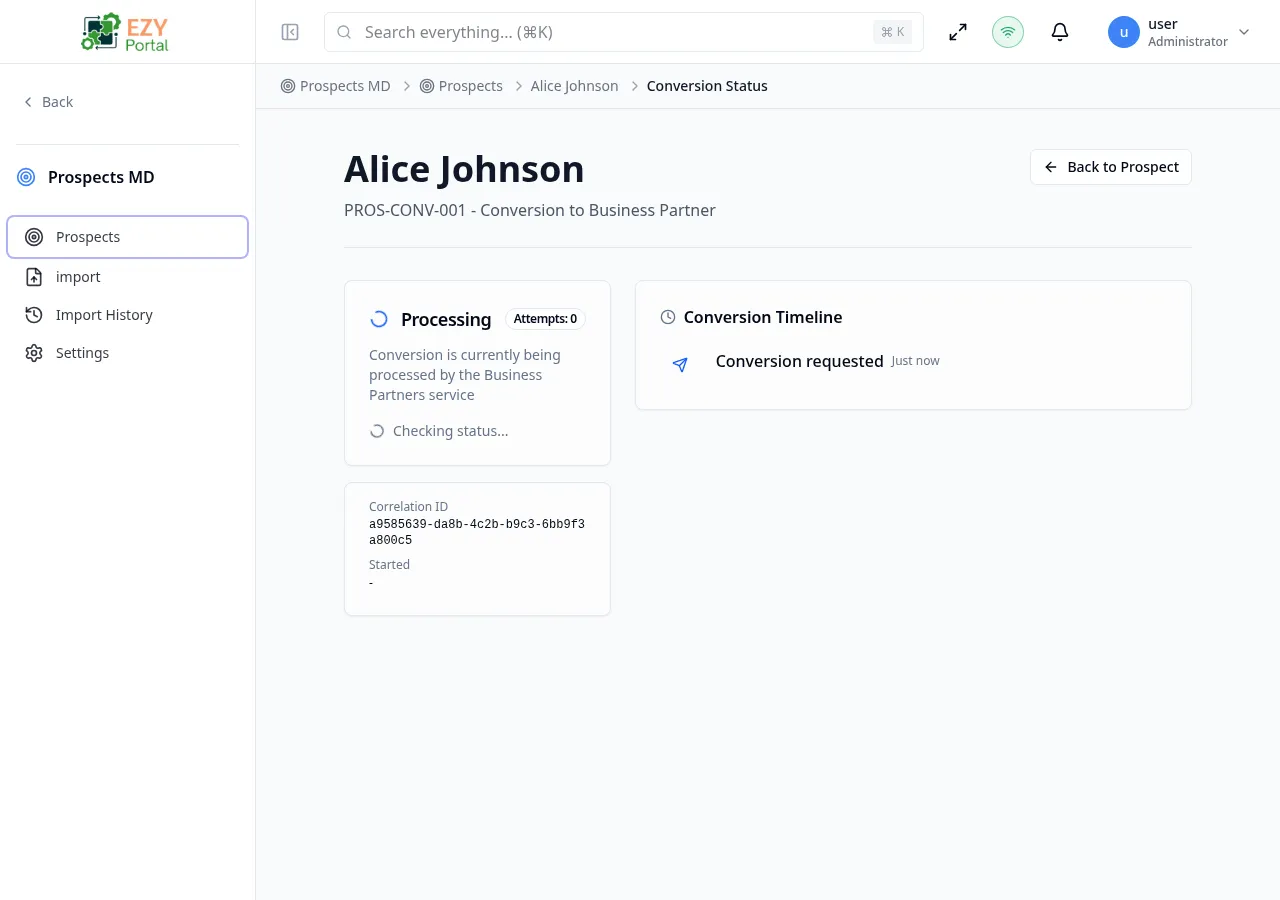Select Conversion Status in the breadcrumb trail
1280x900 pixels.
tap(707, 86)
